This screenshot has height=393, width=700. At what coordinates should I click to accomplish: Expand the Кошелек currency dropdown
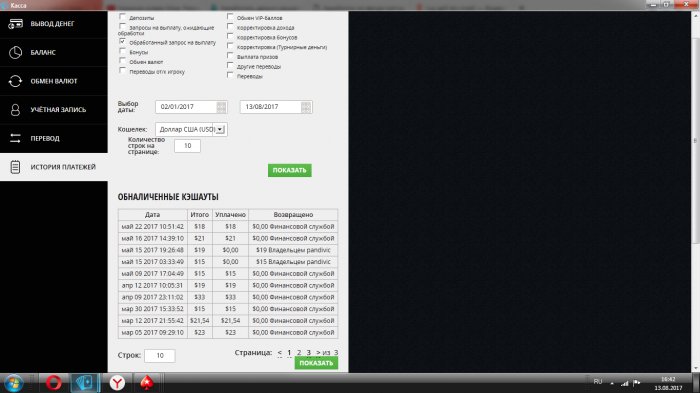pos(220,129)
